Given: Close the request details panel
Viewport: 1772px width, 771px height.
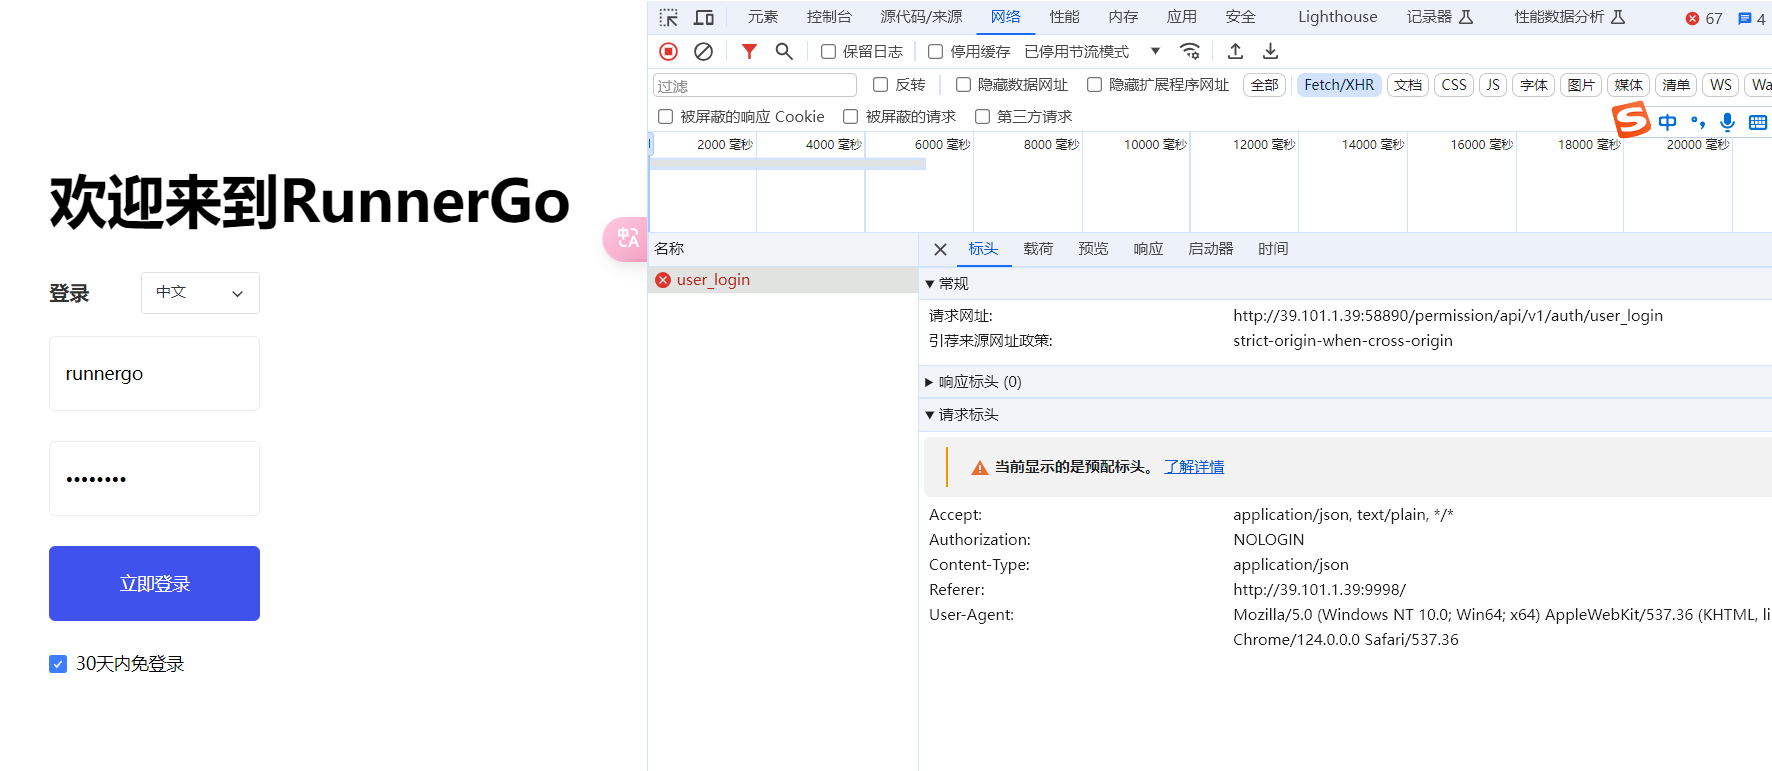Looking at the screenshot, I should pos(940,249).
